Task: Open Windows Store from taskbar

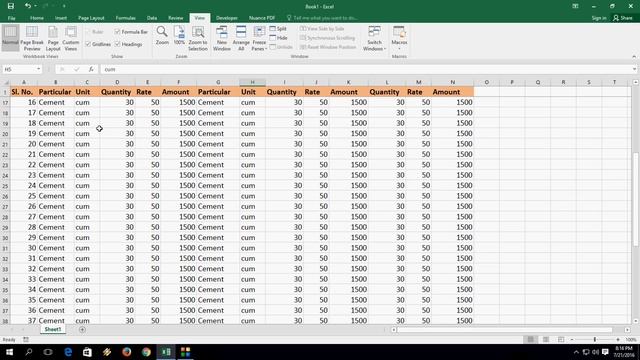Action: click(87, 352)
